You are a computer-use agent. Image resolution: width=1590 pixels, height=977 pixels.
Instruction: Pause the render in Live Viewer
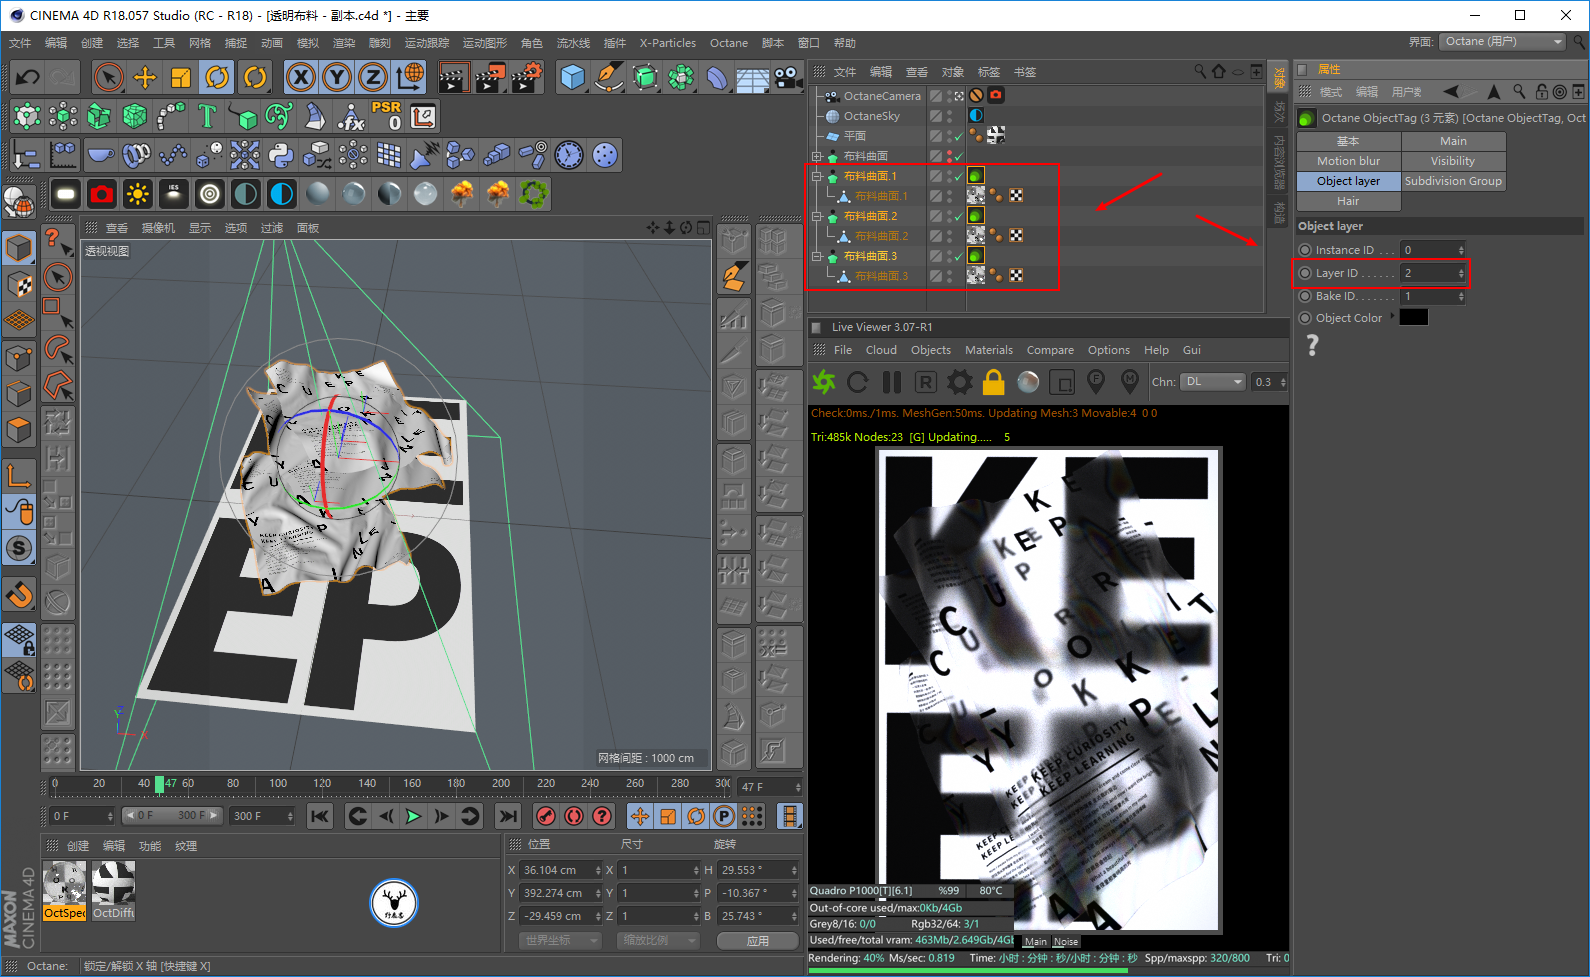coord(892,382)
